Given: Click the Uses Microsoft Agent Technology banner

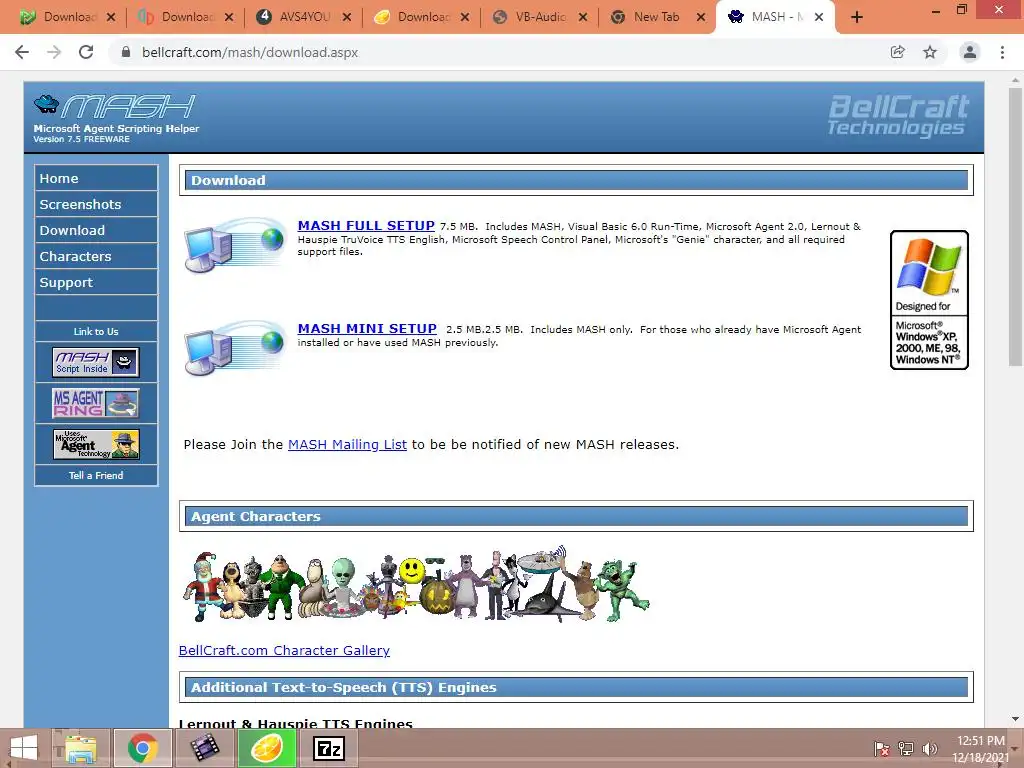Looking at the screenshot, I should tap(96, 444).
